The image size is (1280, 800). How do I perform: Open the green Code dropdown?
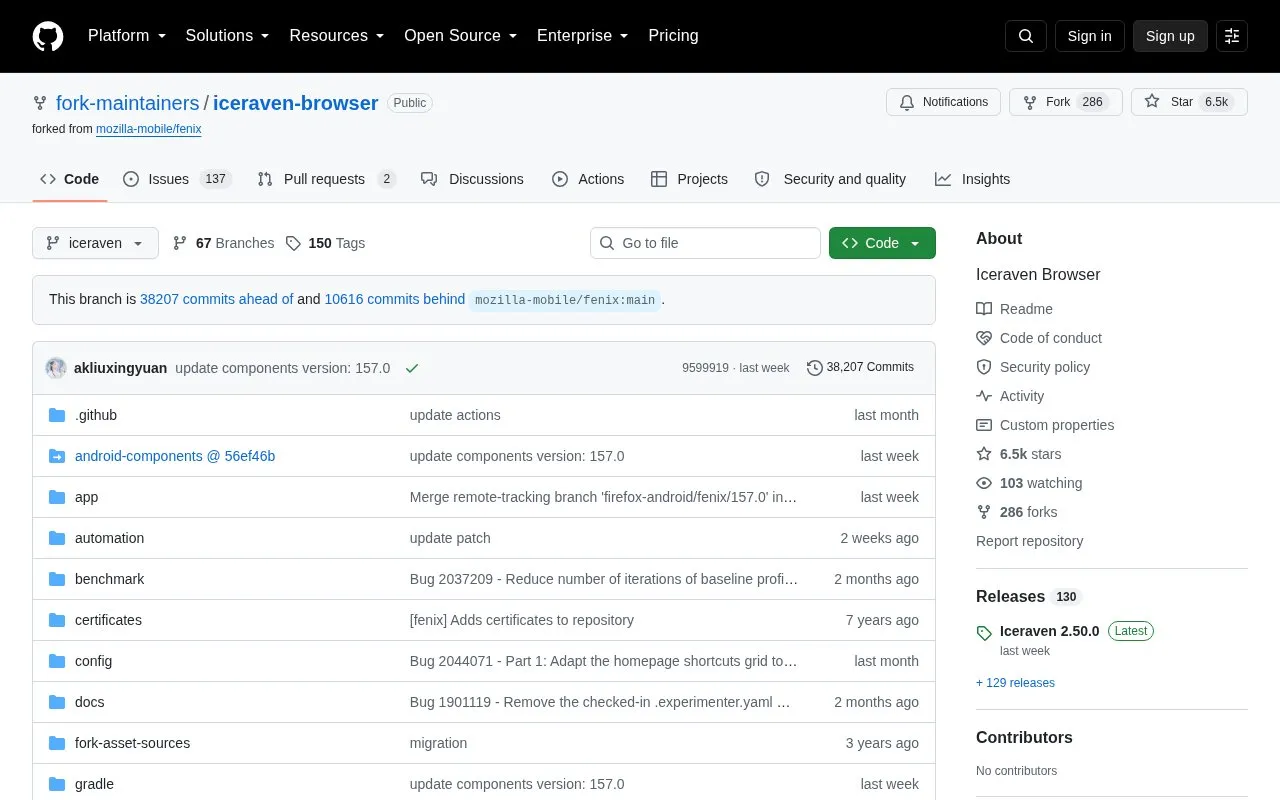(x=882, y=243)
